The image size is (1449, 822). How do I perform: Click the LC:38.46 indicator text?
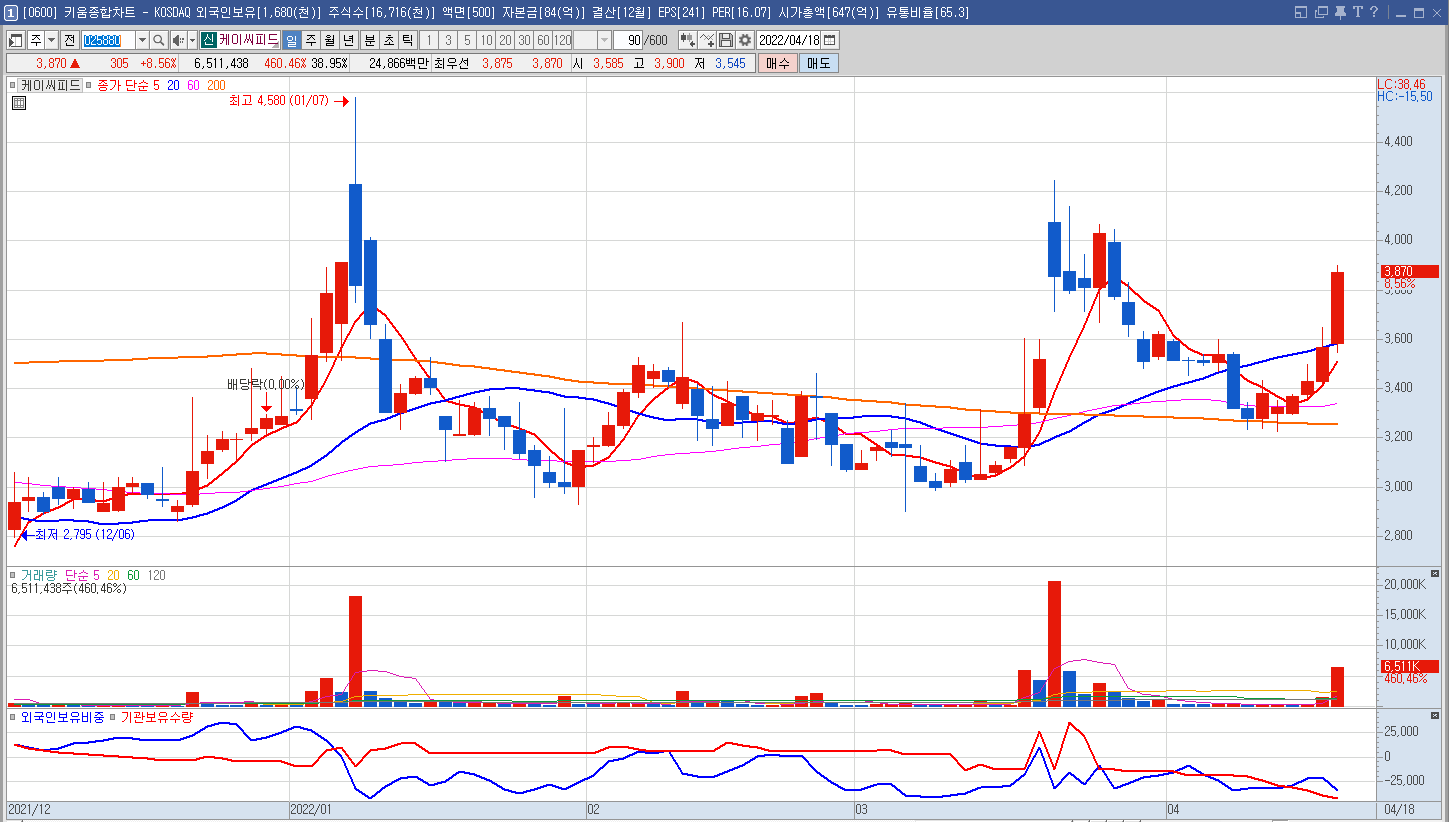pyautogui.click(x=1403, y=85)
